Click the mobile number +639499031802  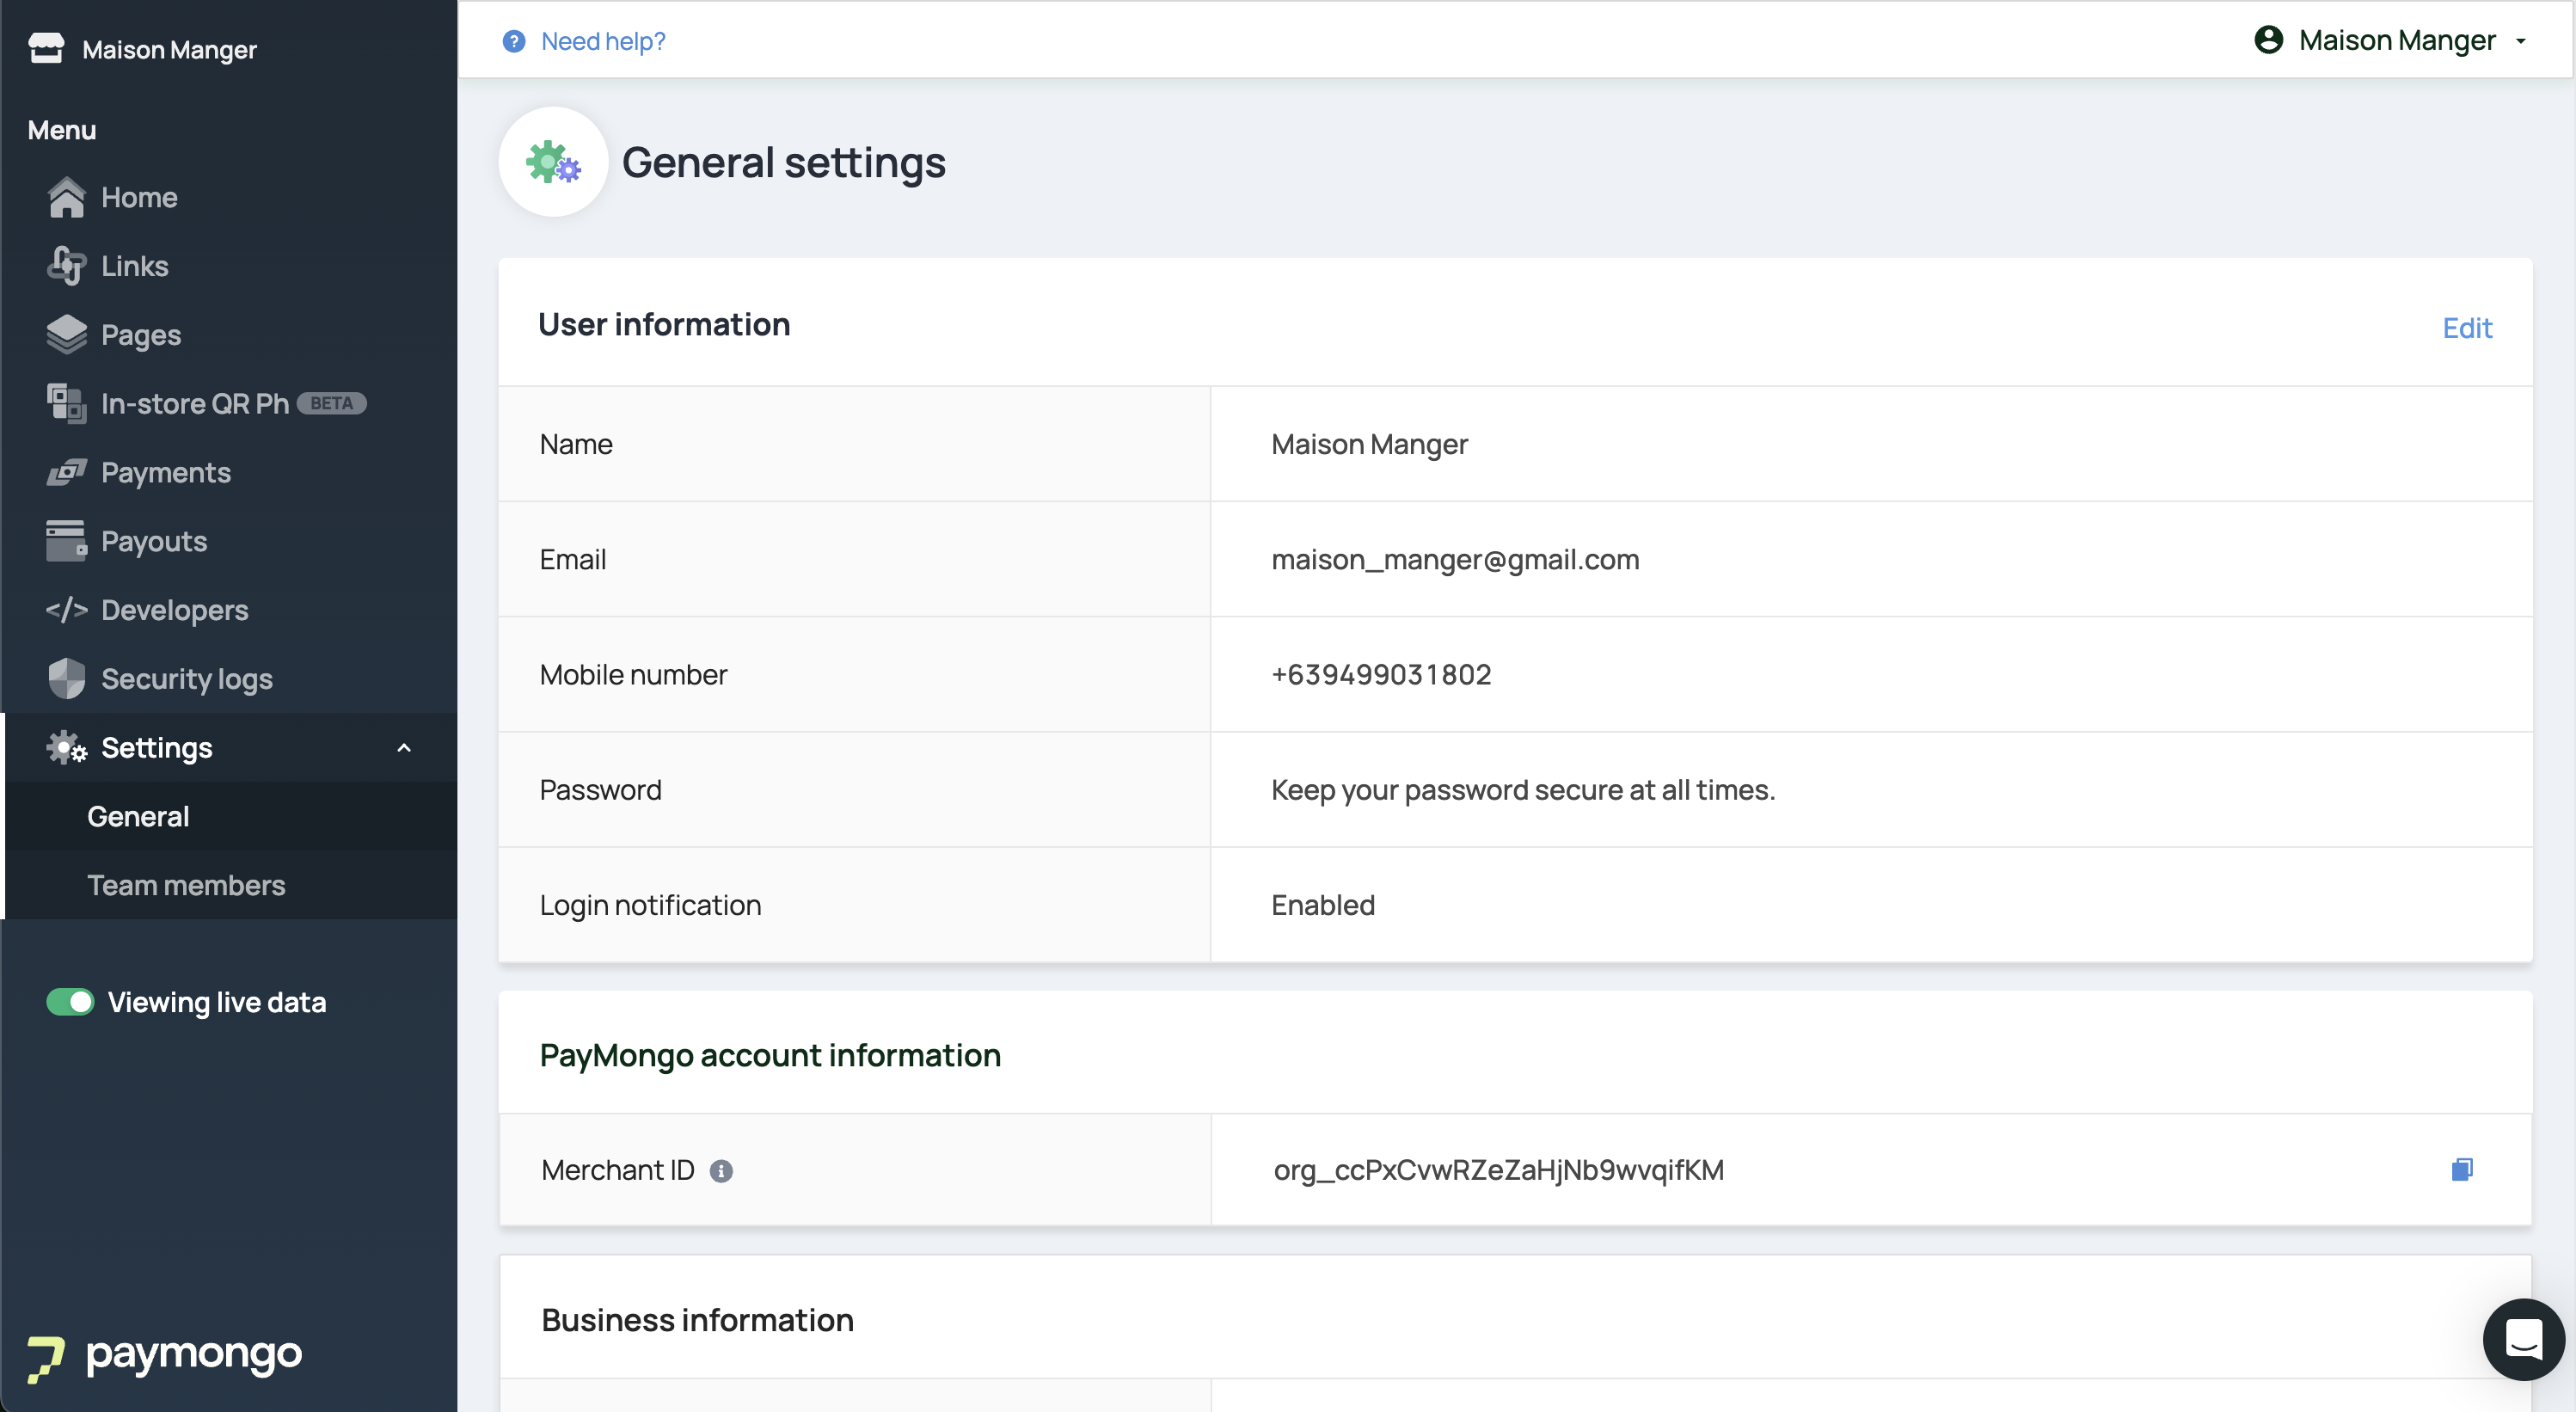click(x=1381, y=674)
